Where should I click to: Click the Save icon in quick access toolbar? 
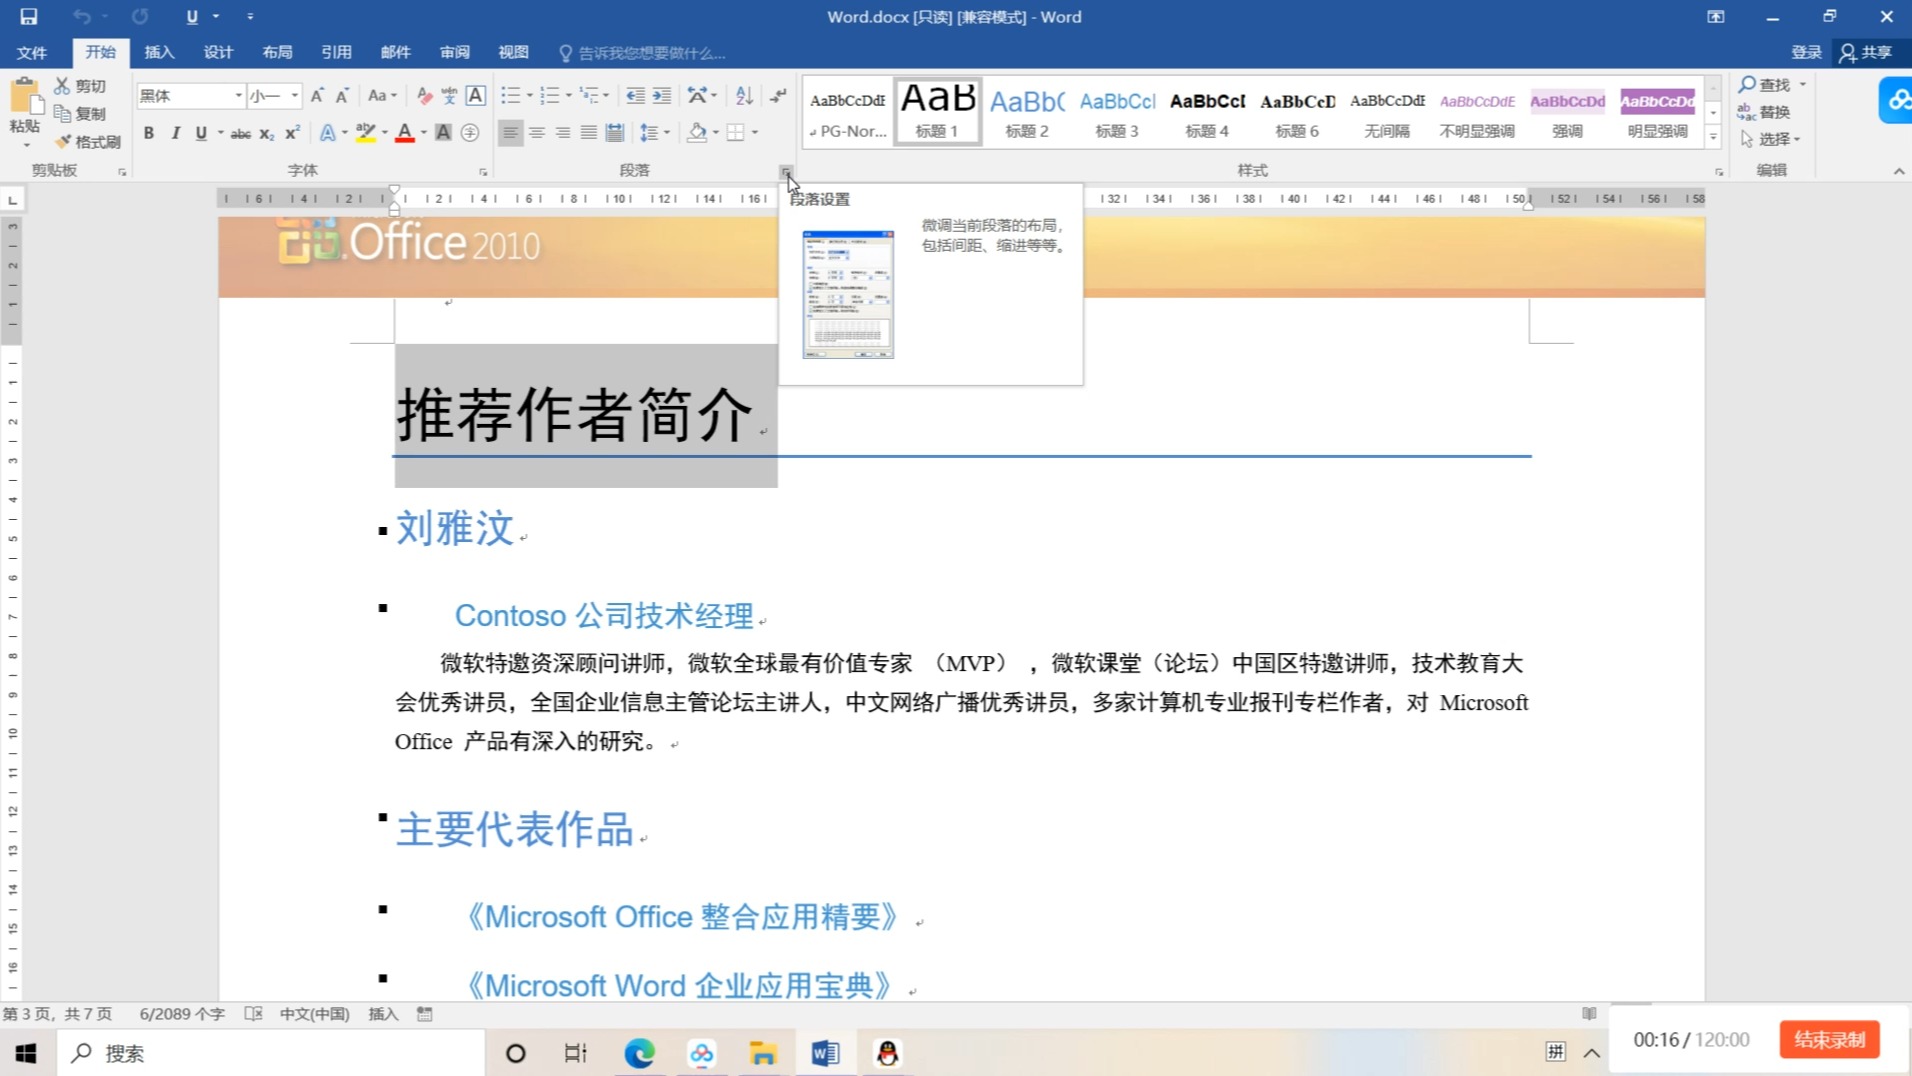click(29, 16)
